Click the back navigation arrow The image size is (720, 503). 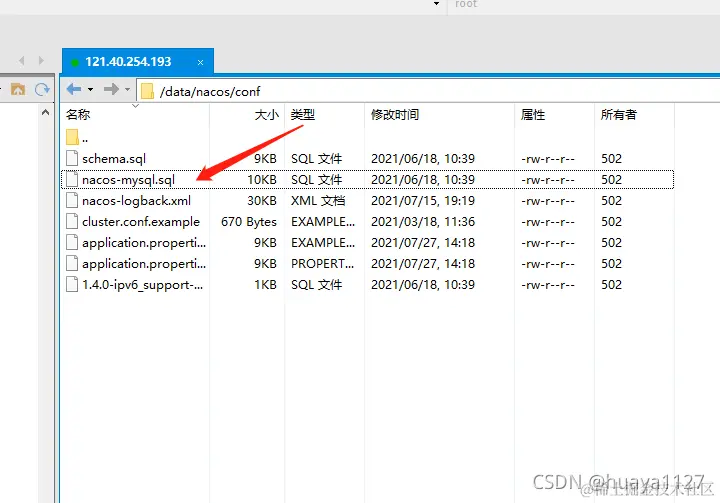click(74, 89)
